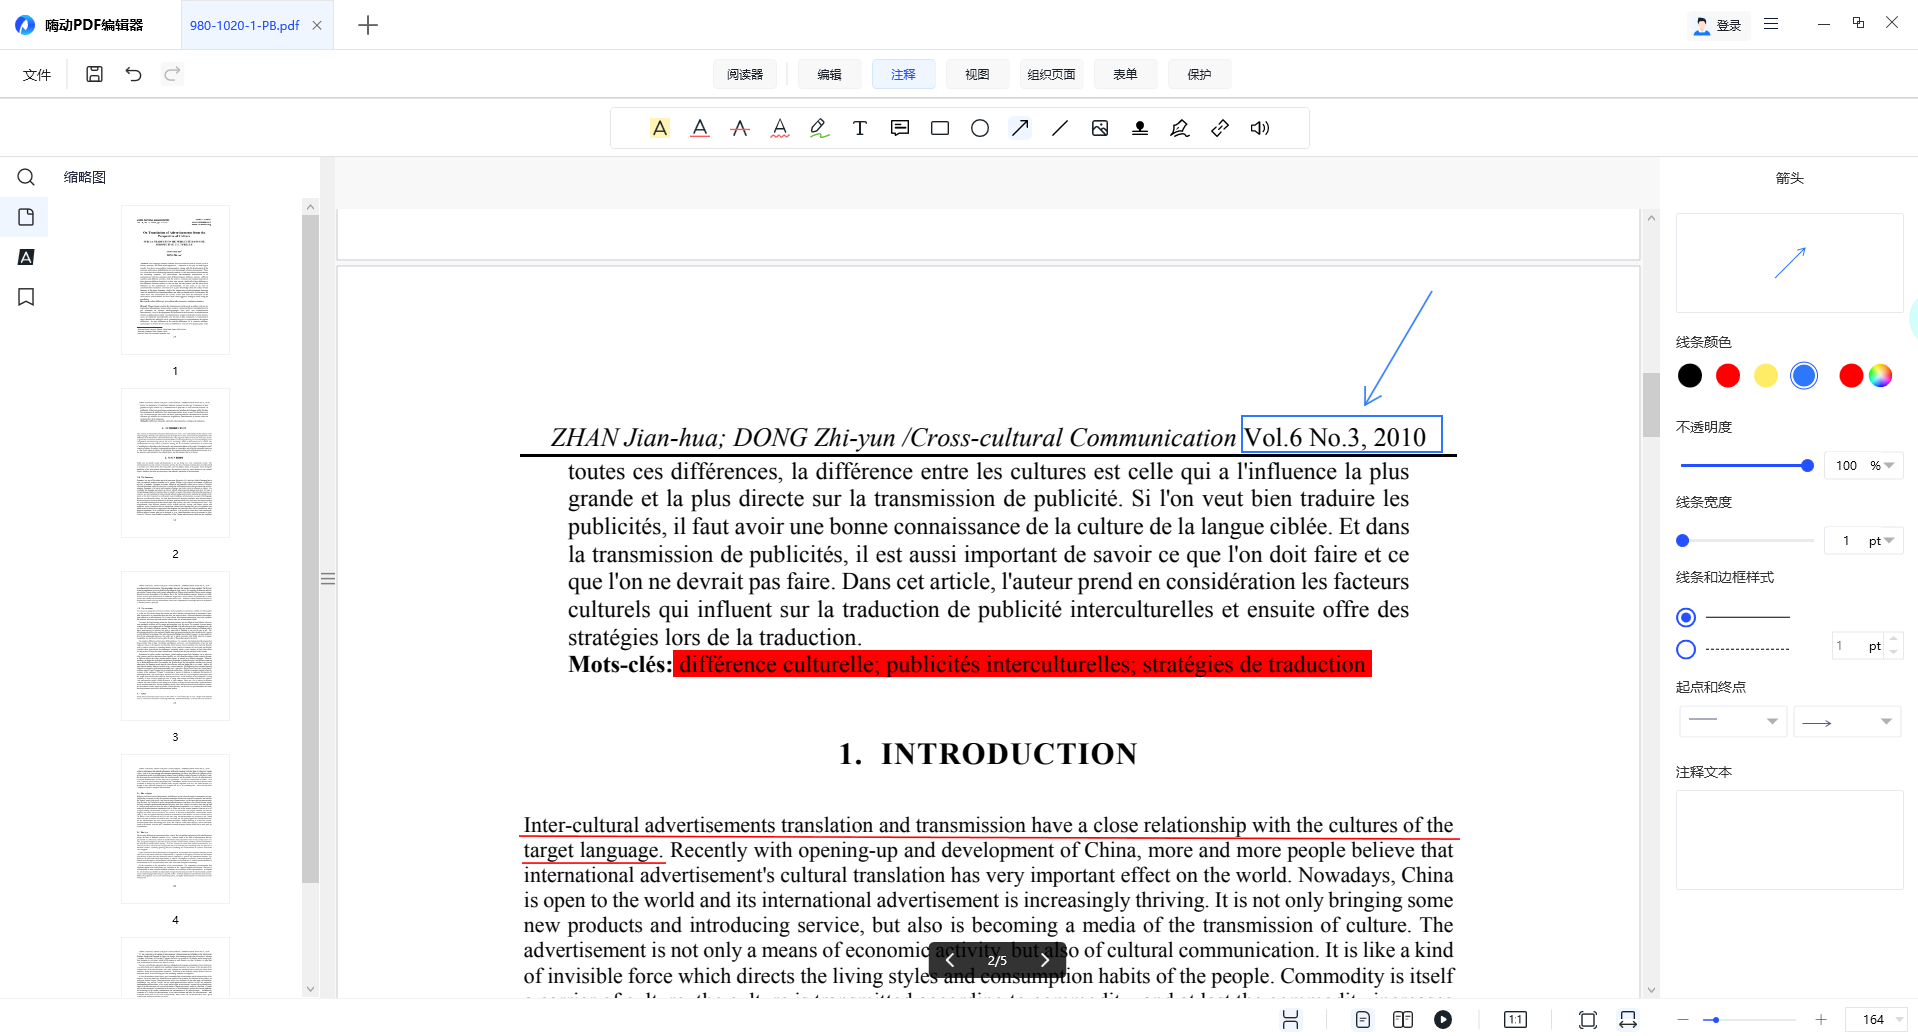Select the arrow annotation tool
Screen dimensions: 1918x1036
[x=1020, y=128]
